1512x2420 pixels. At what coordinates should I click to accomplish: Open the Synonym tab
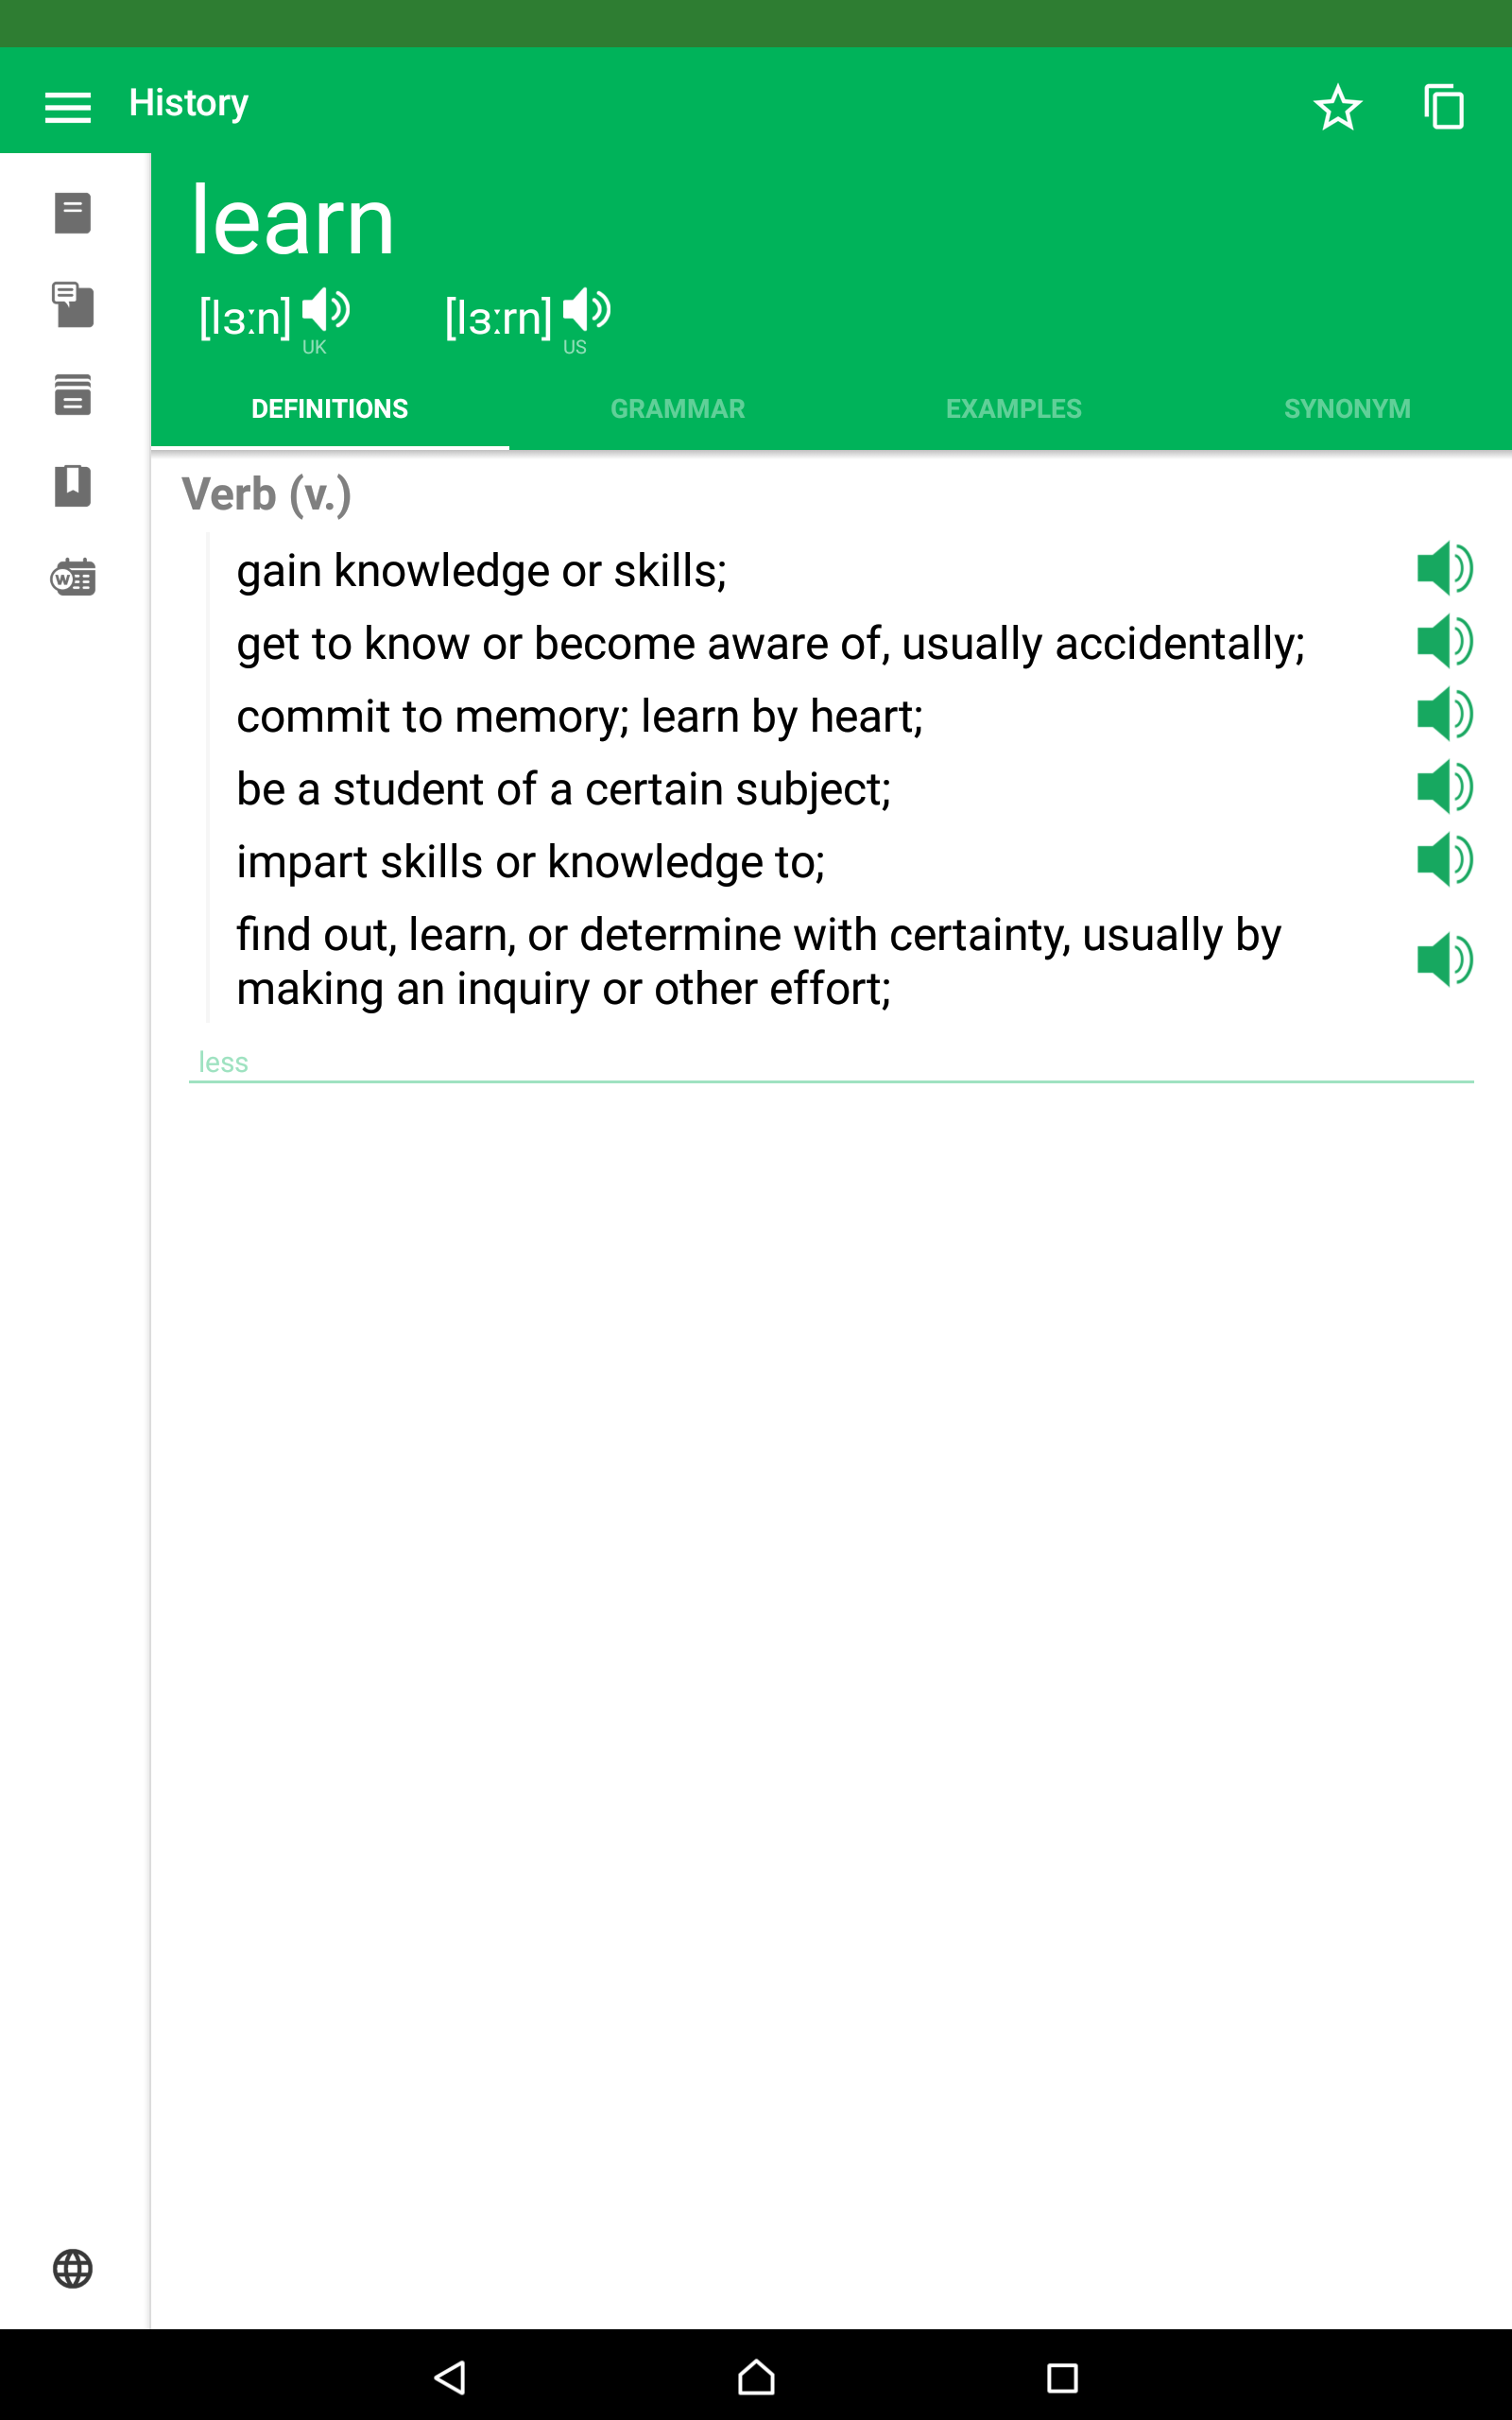(1347, 409)
